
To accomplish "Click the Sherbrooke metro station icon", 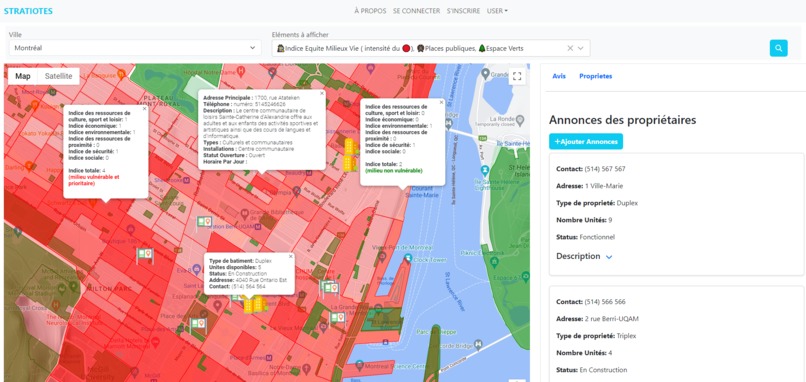I will 187,180.
